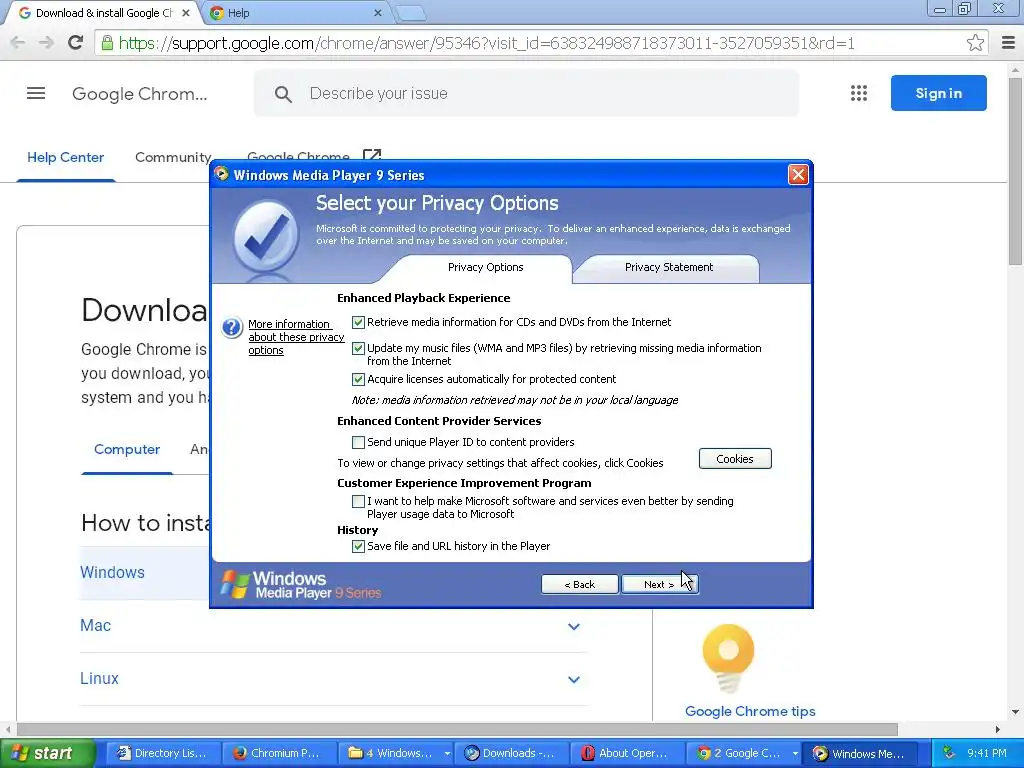This screenshot has height=768, width=1024.
Task: Open a new tab button
Action: 411,13
